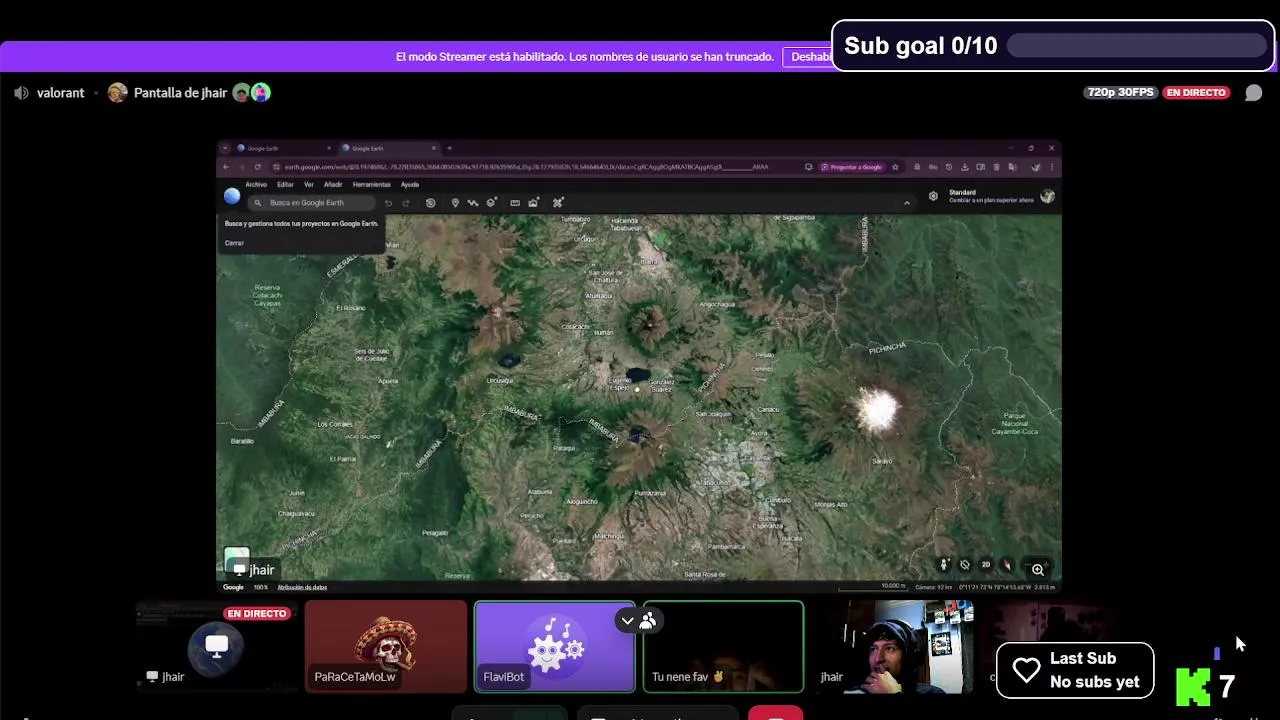Select the PaRaCeTaMoLw participant tile
This screenshot has height=720, width=1280.
pos(385,646)
